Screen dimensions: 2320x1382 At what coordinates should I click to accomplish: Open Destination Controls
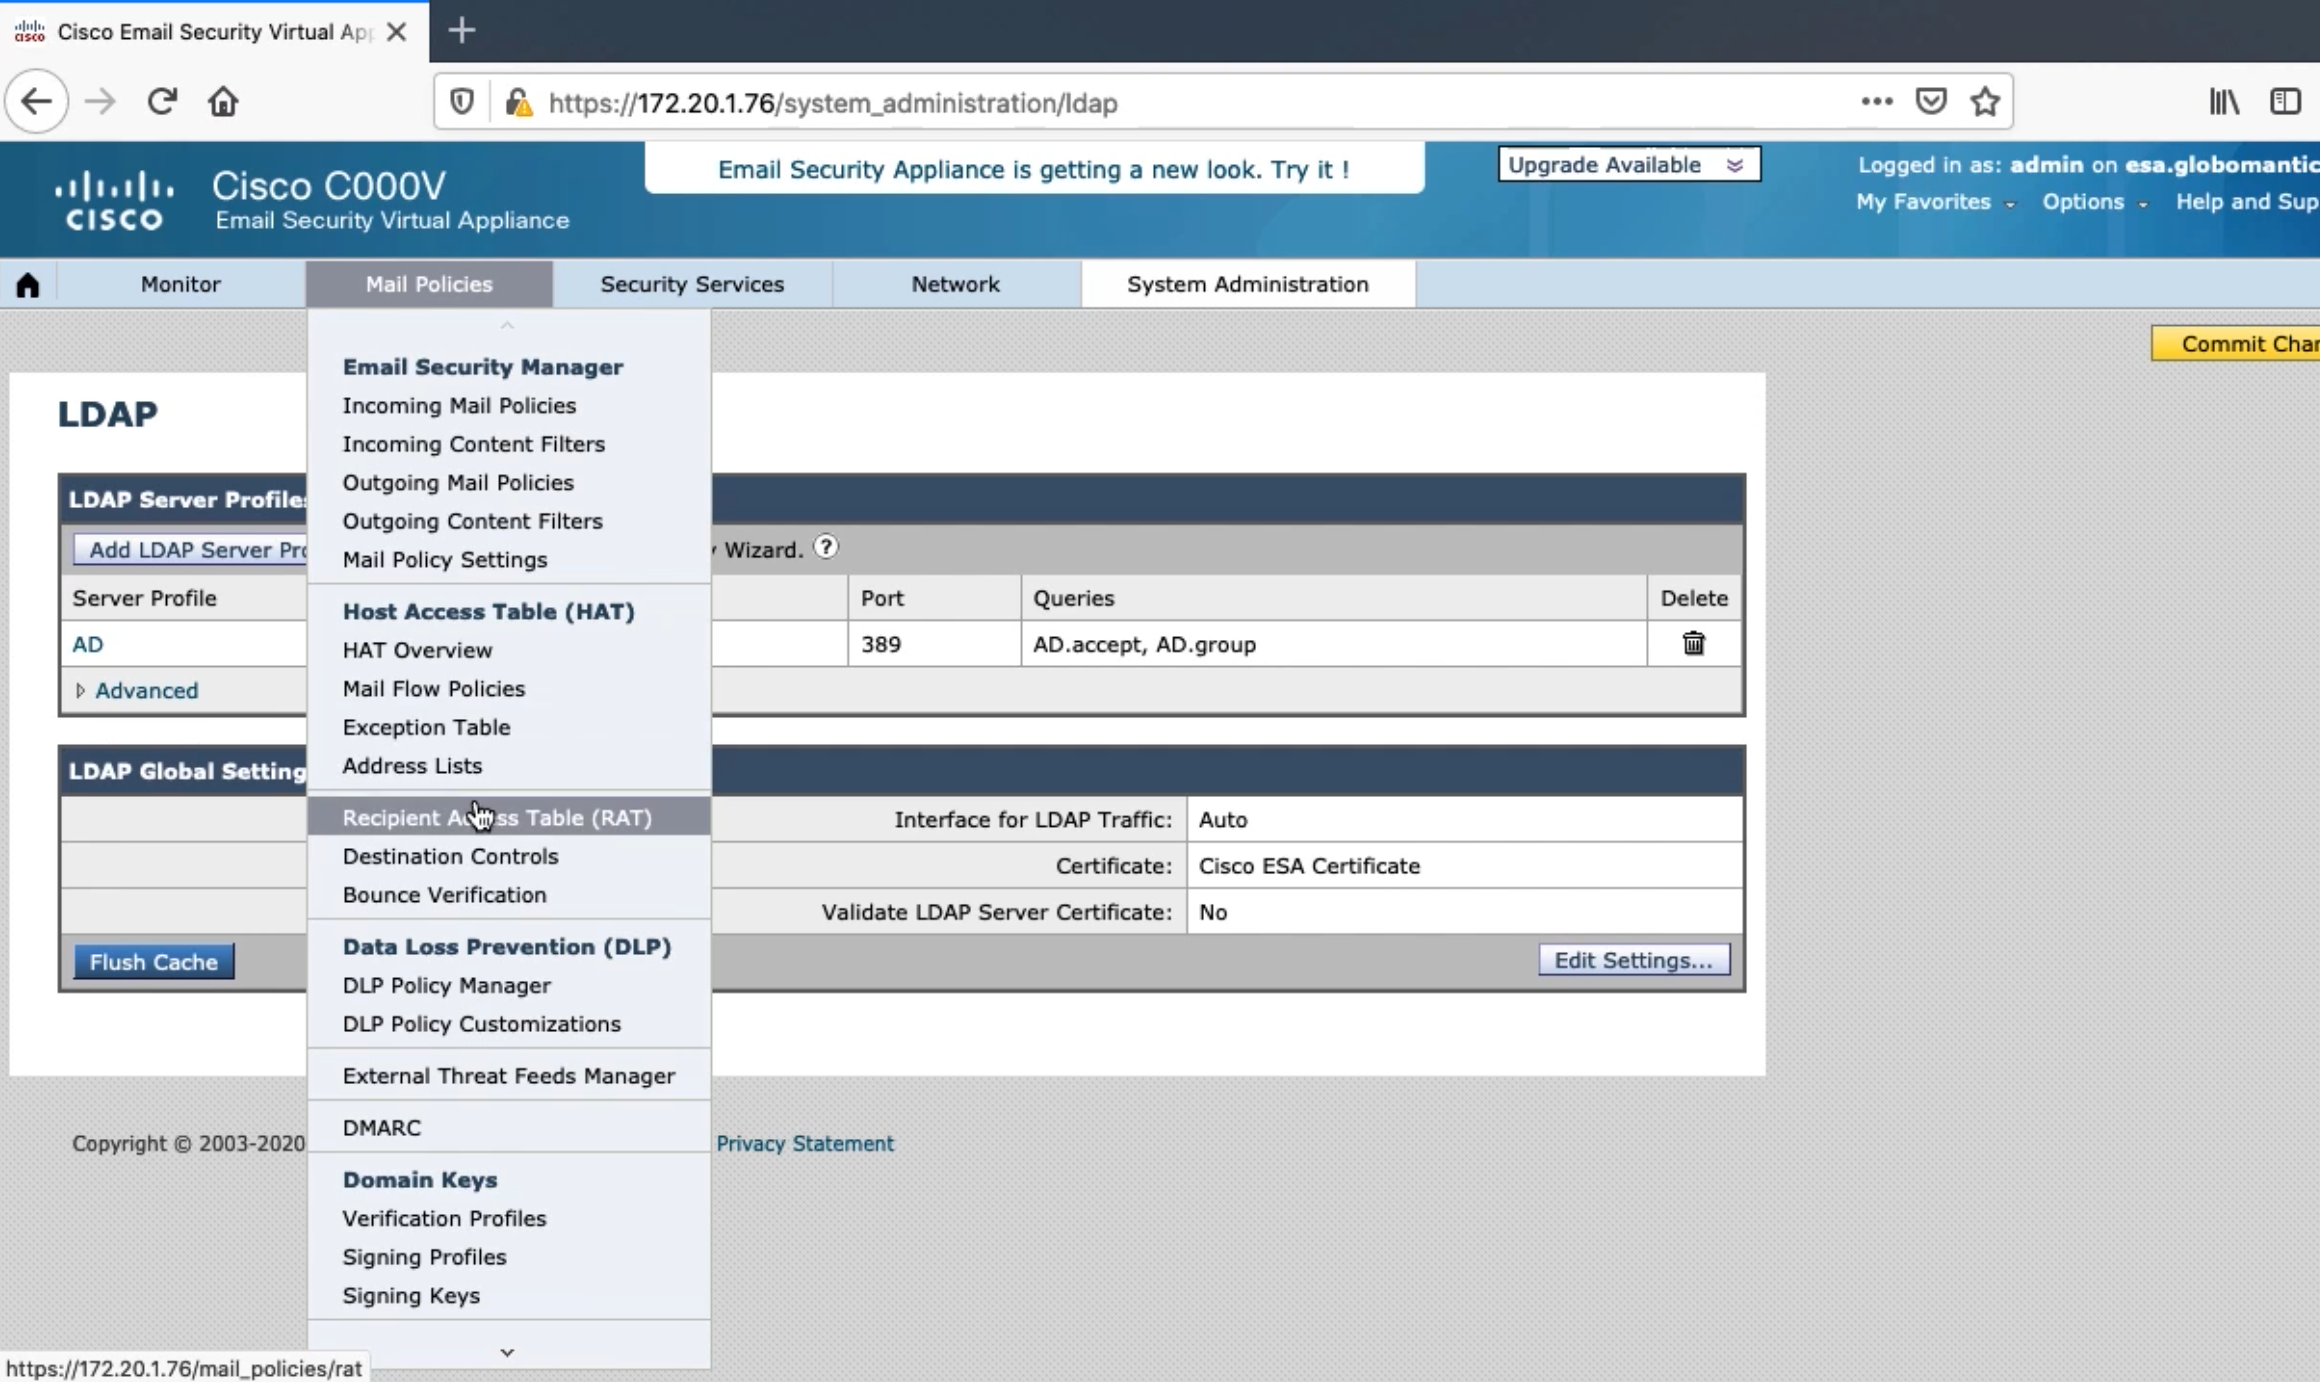tap(450, 856)
